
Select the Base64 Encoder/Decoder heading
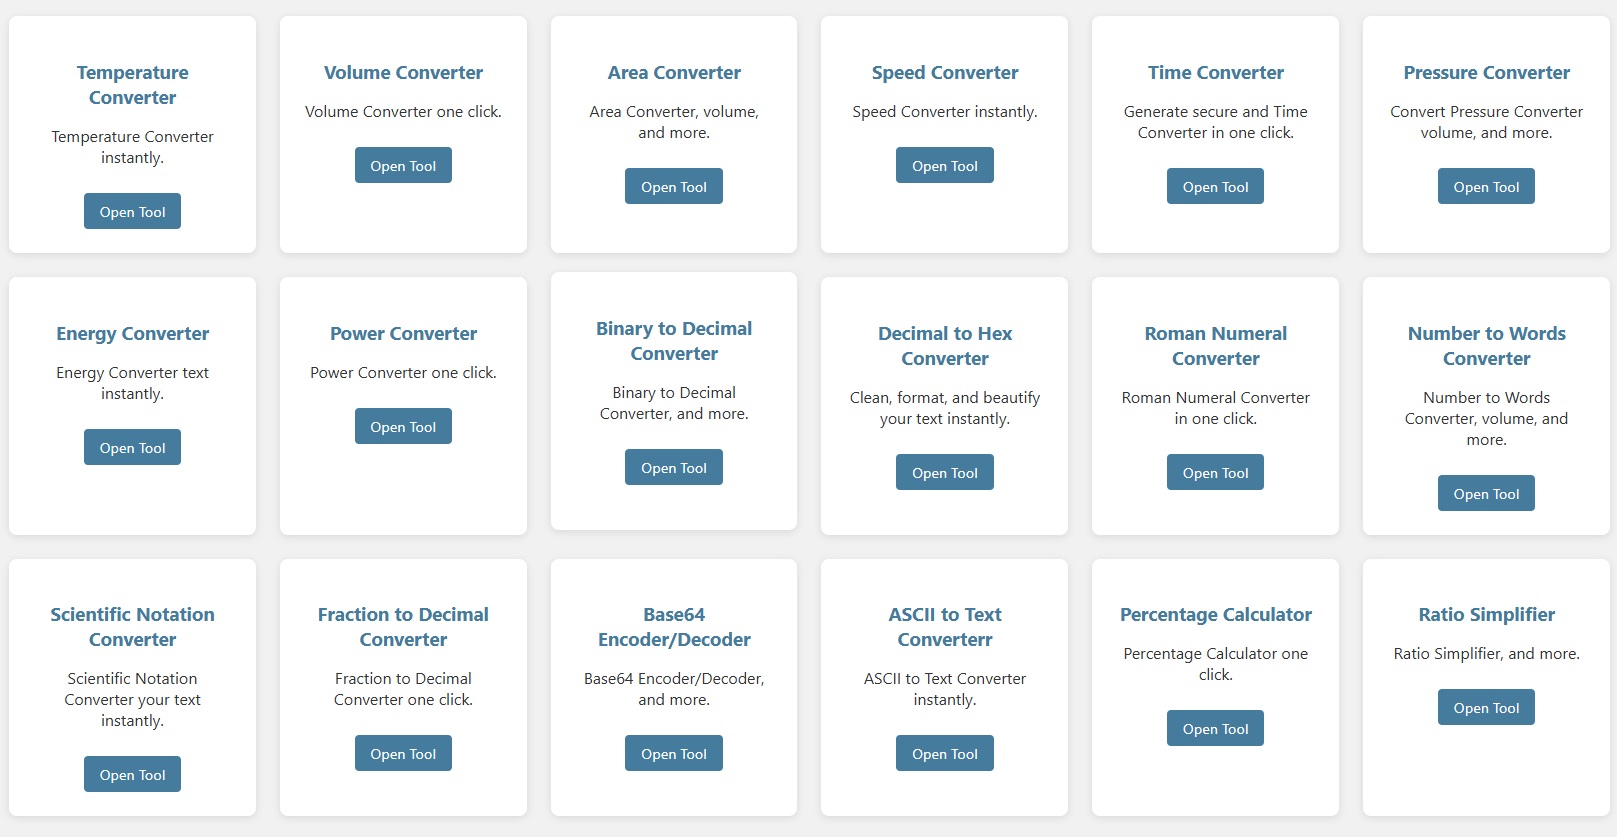(674, 627)
